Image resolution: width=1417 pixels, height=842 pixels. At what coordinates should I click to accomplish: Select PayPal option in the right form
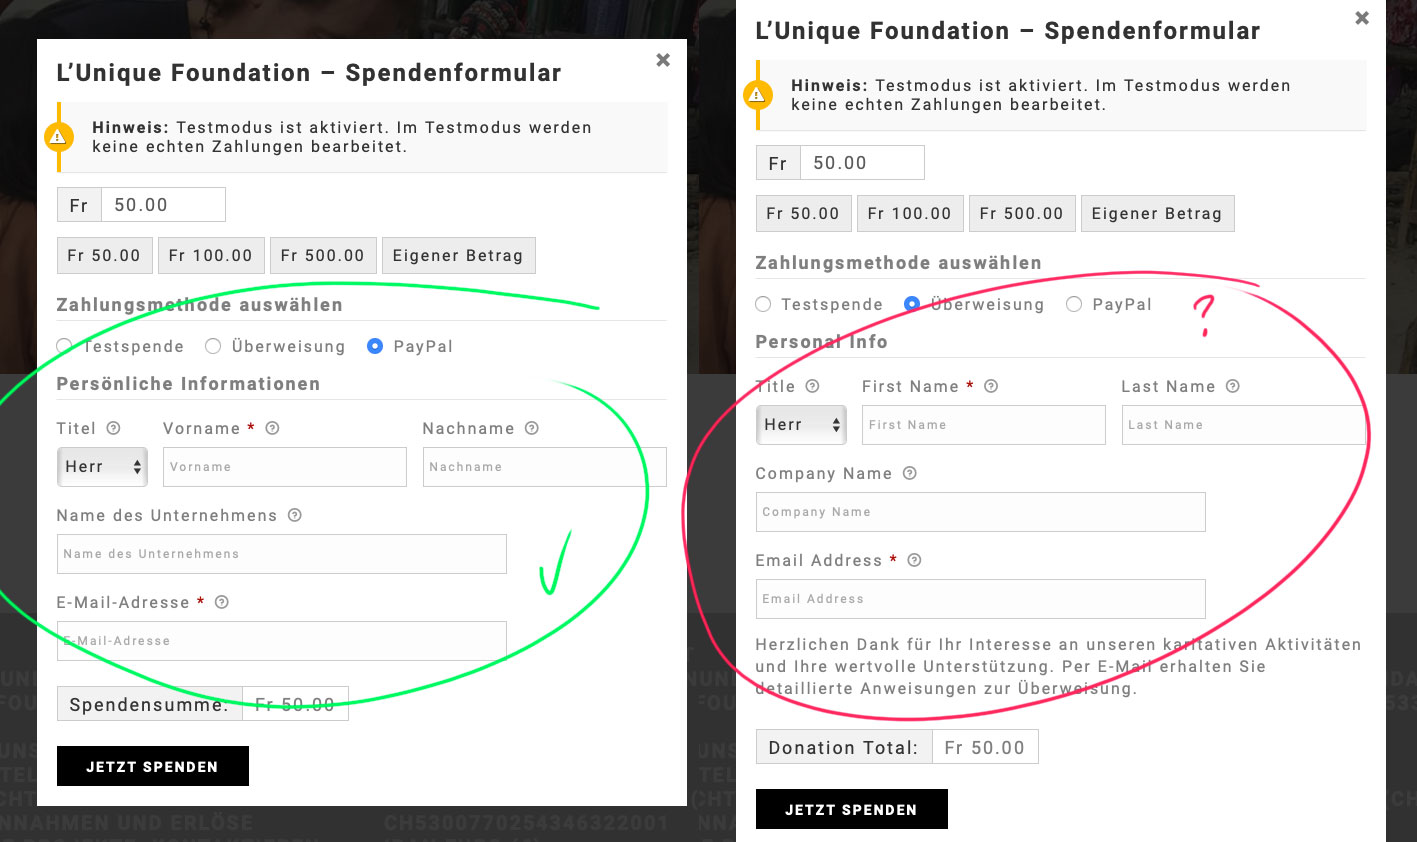[x=1074, y=304]
